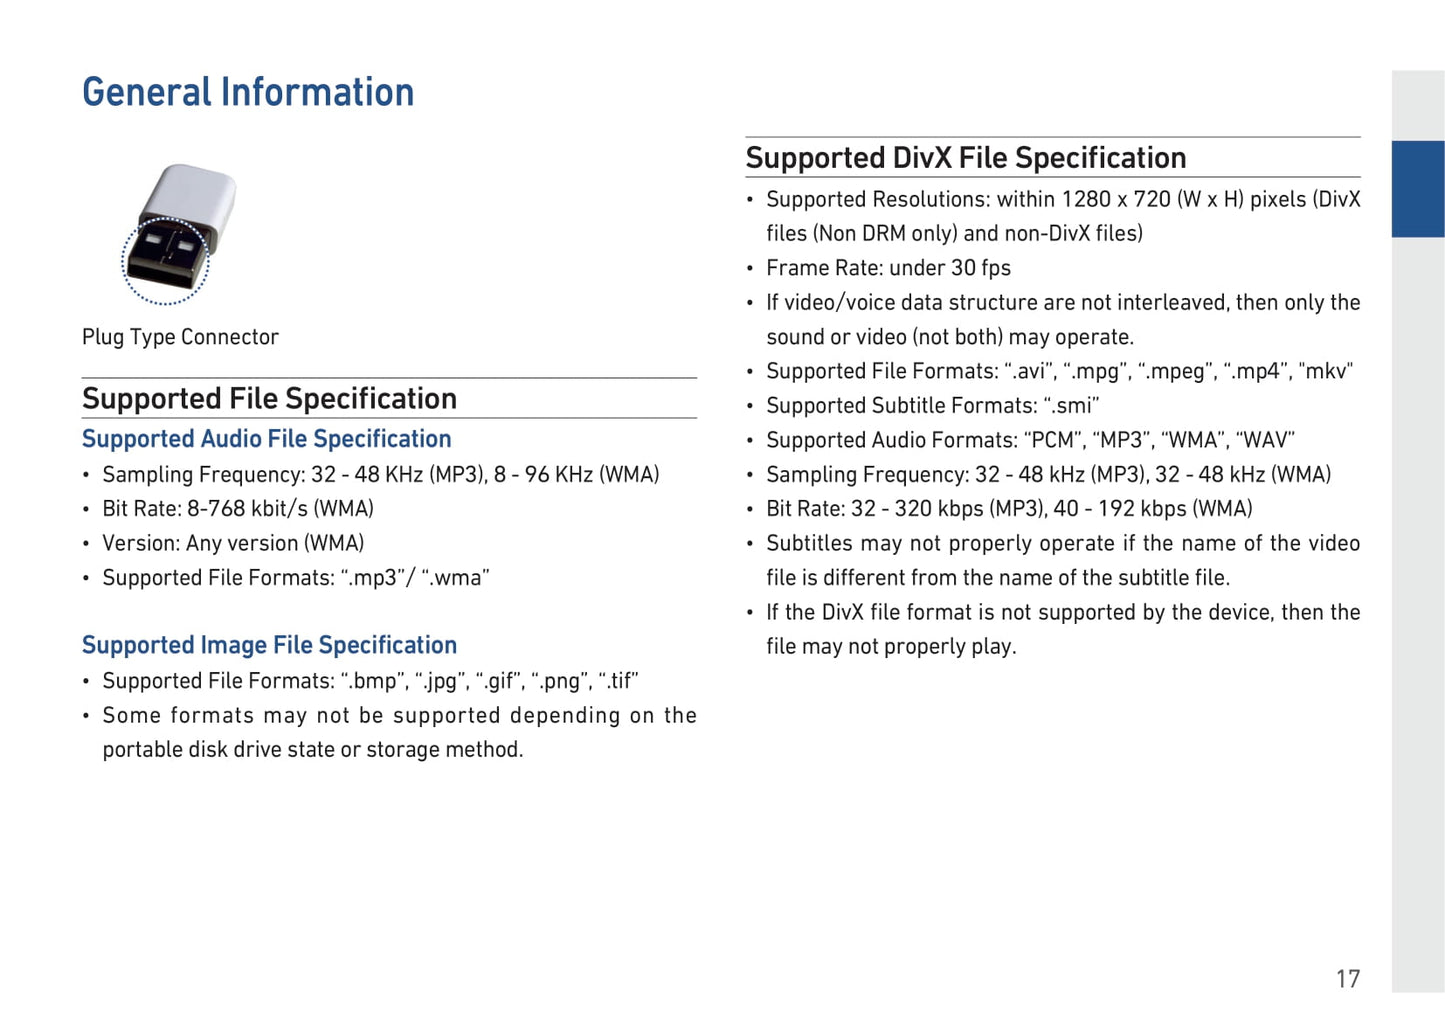Viewport: 1445px width, 1019px height.
Task: Click the ".mp3"/".wma" file formats line
Action: pos(295,578)
